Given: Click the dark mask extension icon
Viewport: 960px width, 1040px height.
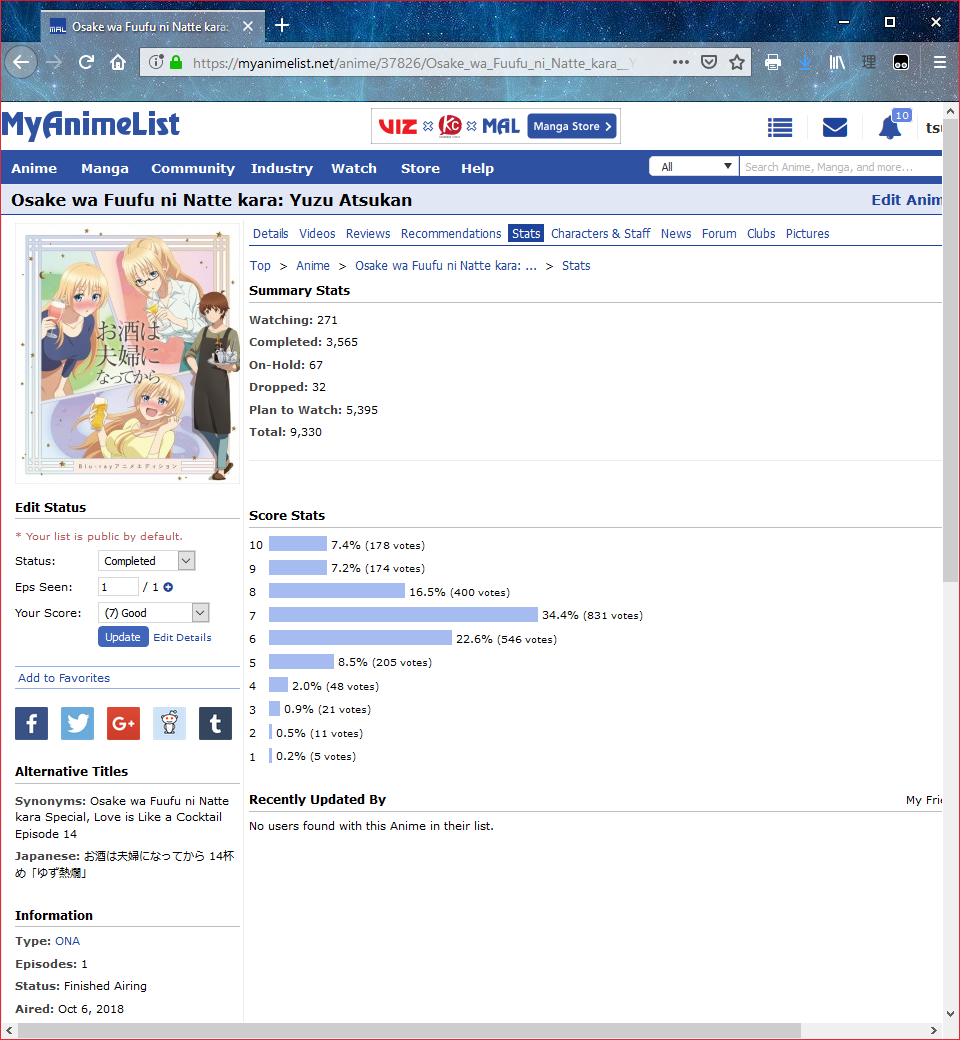Looking at the screenshot, I should pyautogui.click(x=901, y=62).
